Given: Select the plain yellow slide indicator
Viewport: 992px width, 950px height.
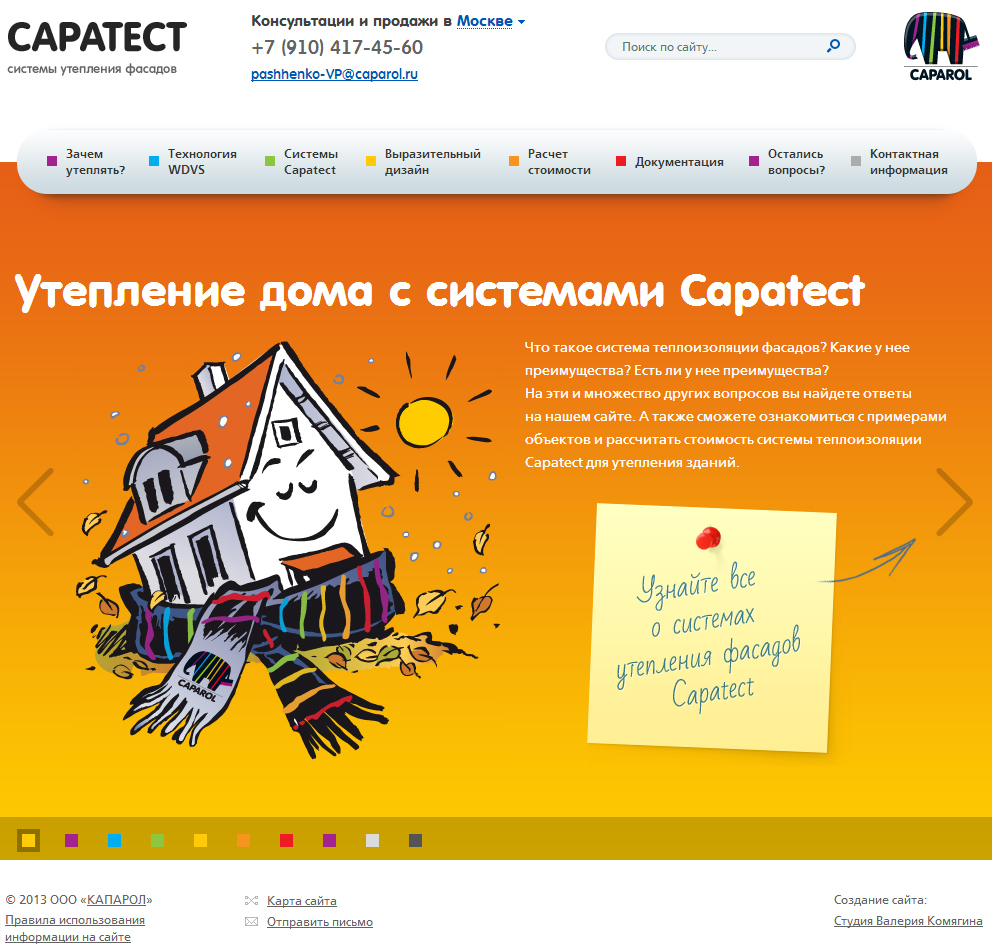Looking at the screenshot, I should tap(201, 840).
